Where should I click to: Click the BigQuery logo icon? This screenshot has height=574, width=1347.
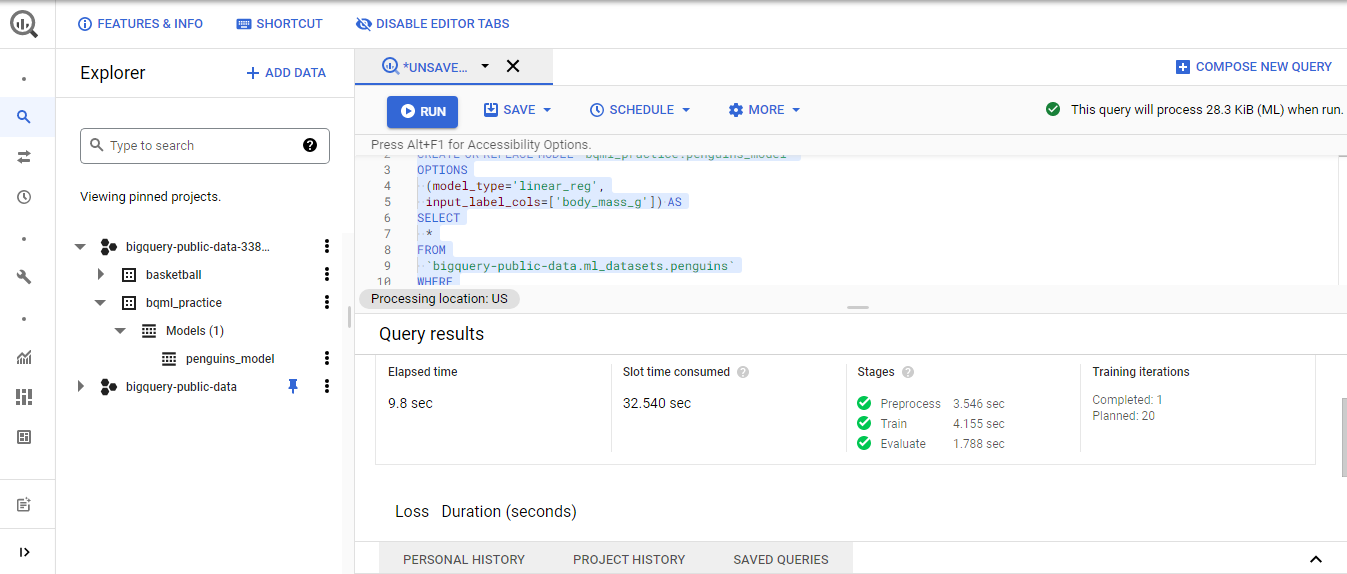(24, 23)
